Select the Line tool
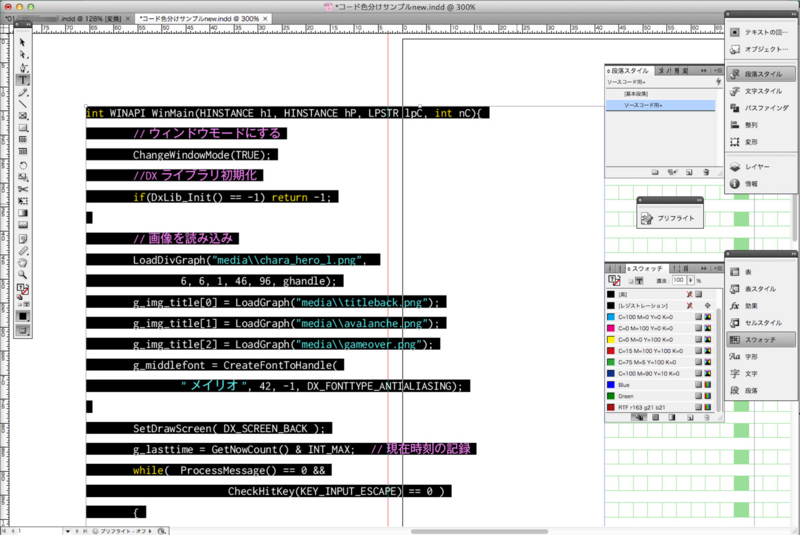Viewport: 800px width, 535px height. click(x=23, y=104)
